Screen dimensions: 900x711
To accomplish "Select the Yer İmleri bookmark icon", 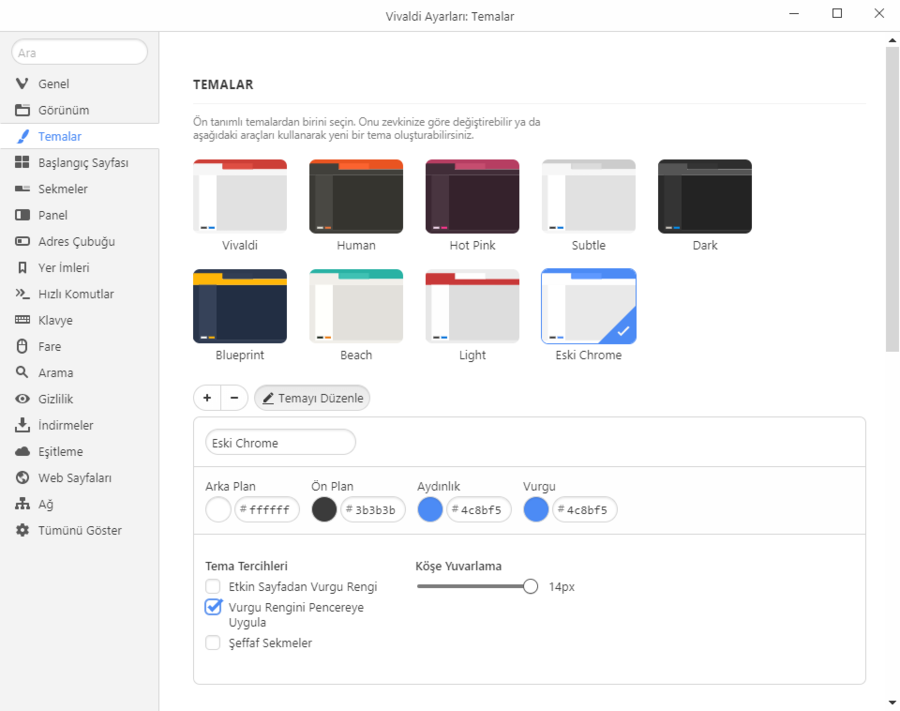I will 22,268.
